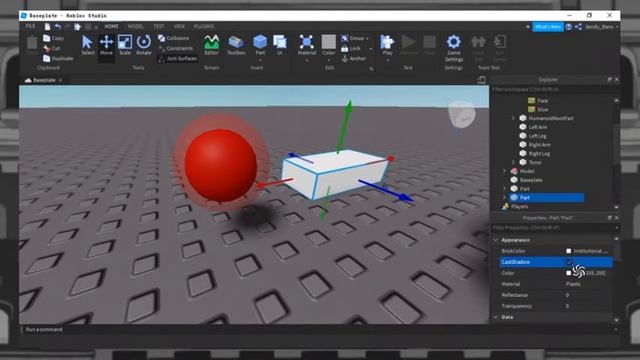Open the username account menu
Screen dimensions: 640x360
coord(601,27)
